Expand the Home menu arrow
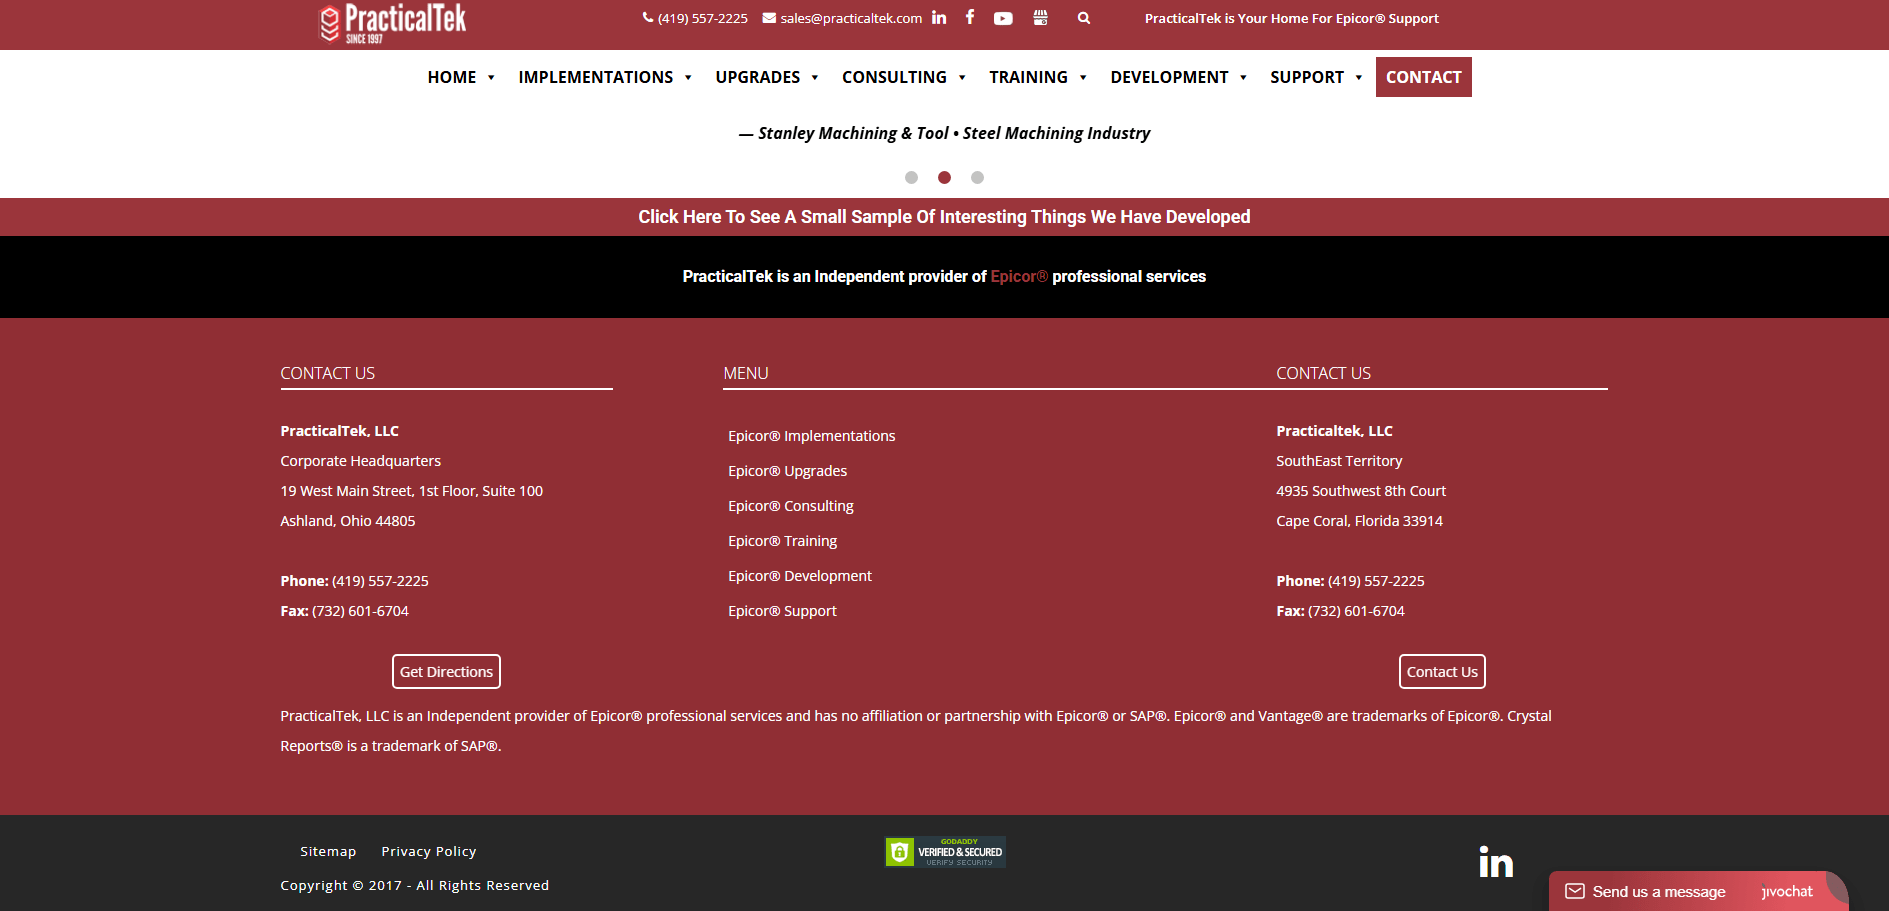 coord(491,78)
